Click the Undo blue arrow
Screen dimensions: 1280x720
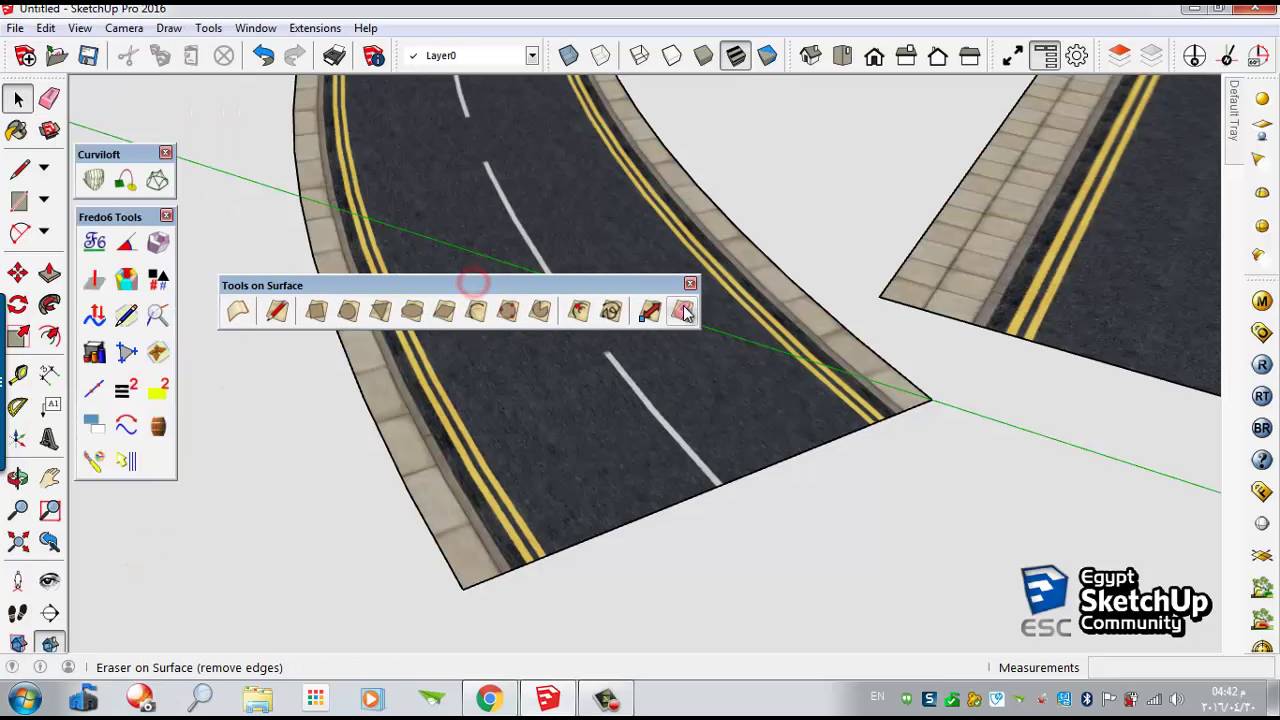[263, 56]
